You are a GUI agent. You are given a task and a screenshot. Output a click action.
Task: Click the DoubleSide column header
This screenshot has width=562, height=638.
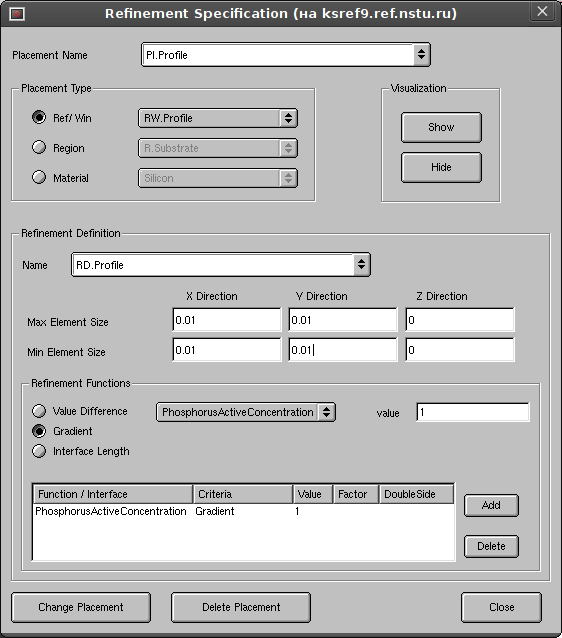417,494
